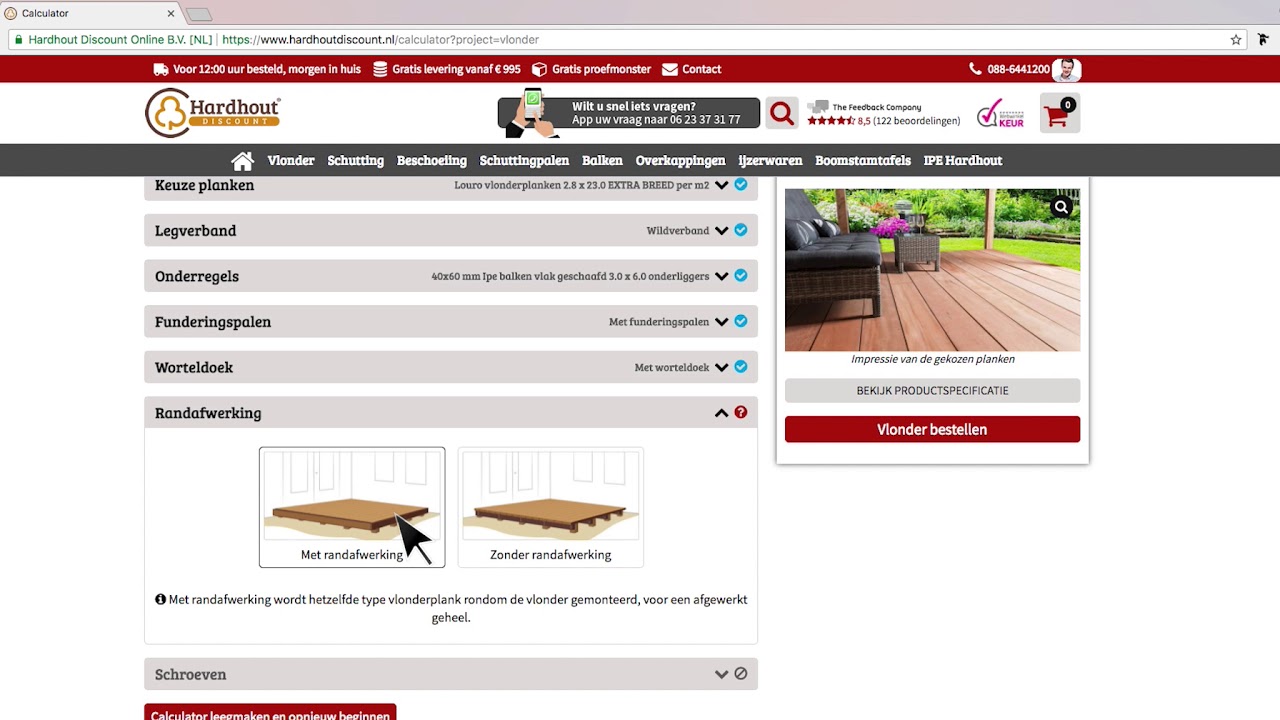Open a new browser tab

pyautogui.click(x=199, y=14)
